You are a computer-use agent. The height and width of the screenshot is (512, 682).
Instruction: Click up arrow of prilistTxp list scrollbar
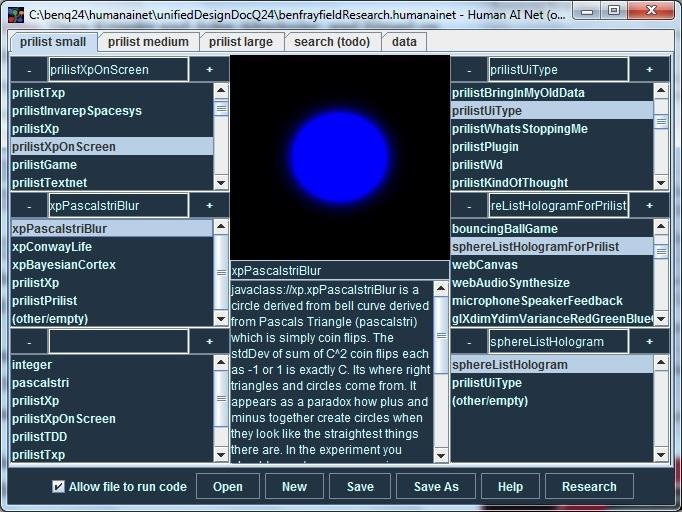tap(221, 90)
